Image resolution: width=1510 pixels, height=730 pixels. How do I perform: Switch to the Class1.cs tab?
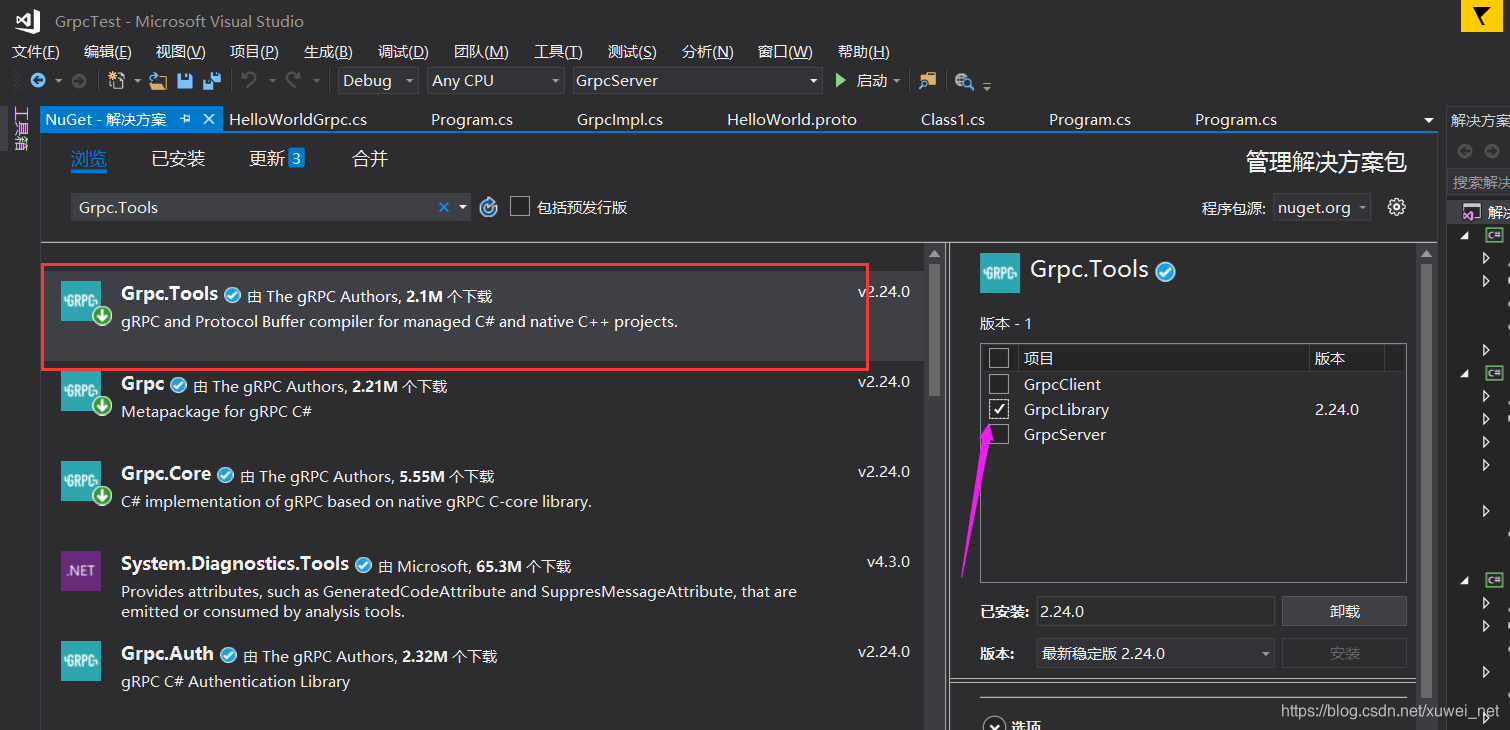click(x=953, y=119)
